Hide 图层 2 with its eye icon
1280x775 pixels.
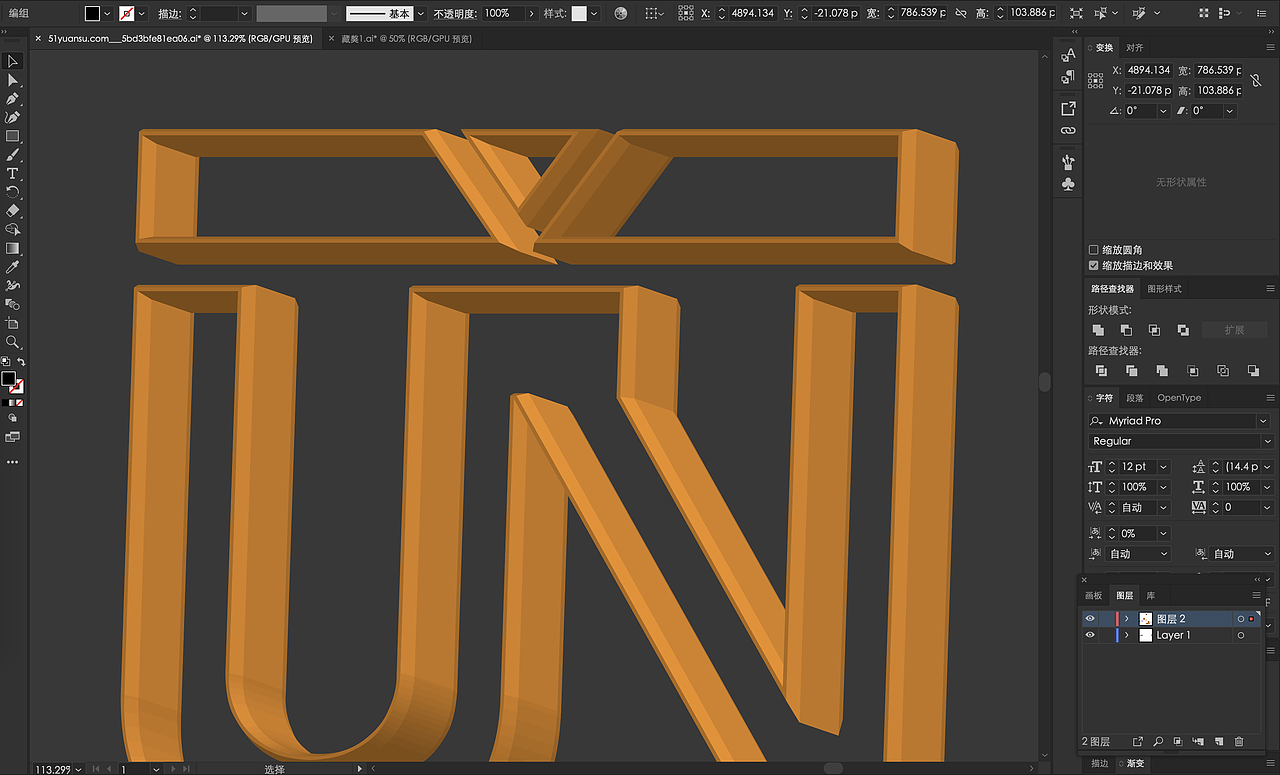(x=1090, y=619)
